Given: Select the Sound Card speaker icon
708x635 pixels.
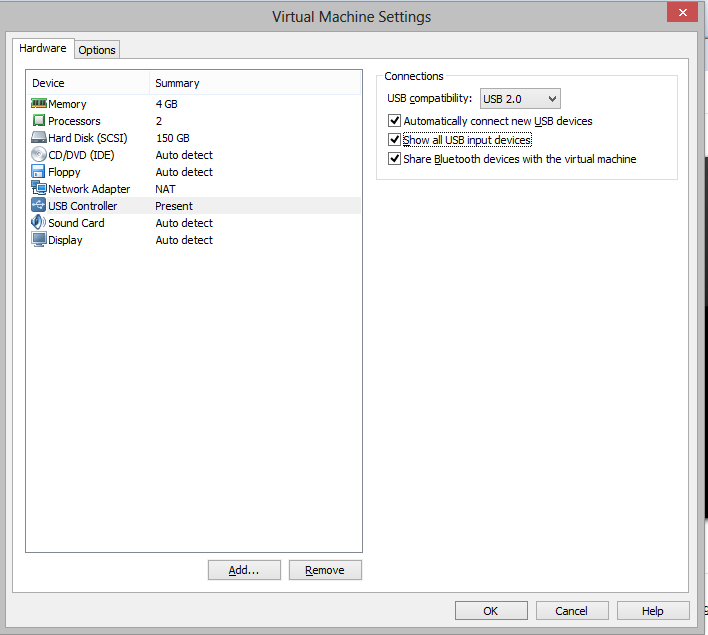Looking at the screenshot, I should tap(38, 222).
